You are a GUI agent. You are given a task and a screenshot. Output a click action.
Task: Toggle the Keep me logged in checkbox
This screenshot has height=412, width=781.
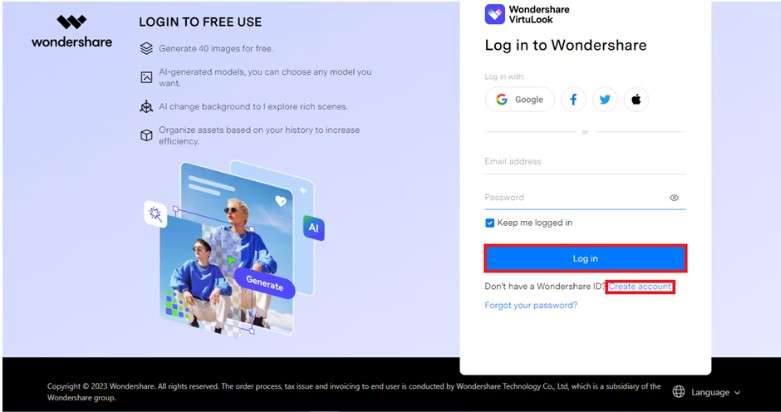pyautogui.click(x=490, y=223)
